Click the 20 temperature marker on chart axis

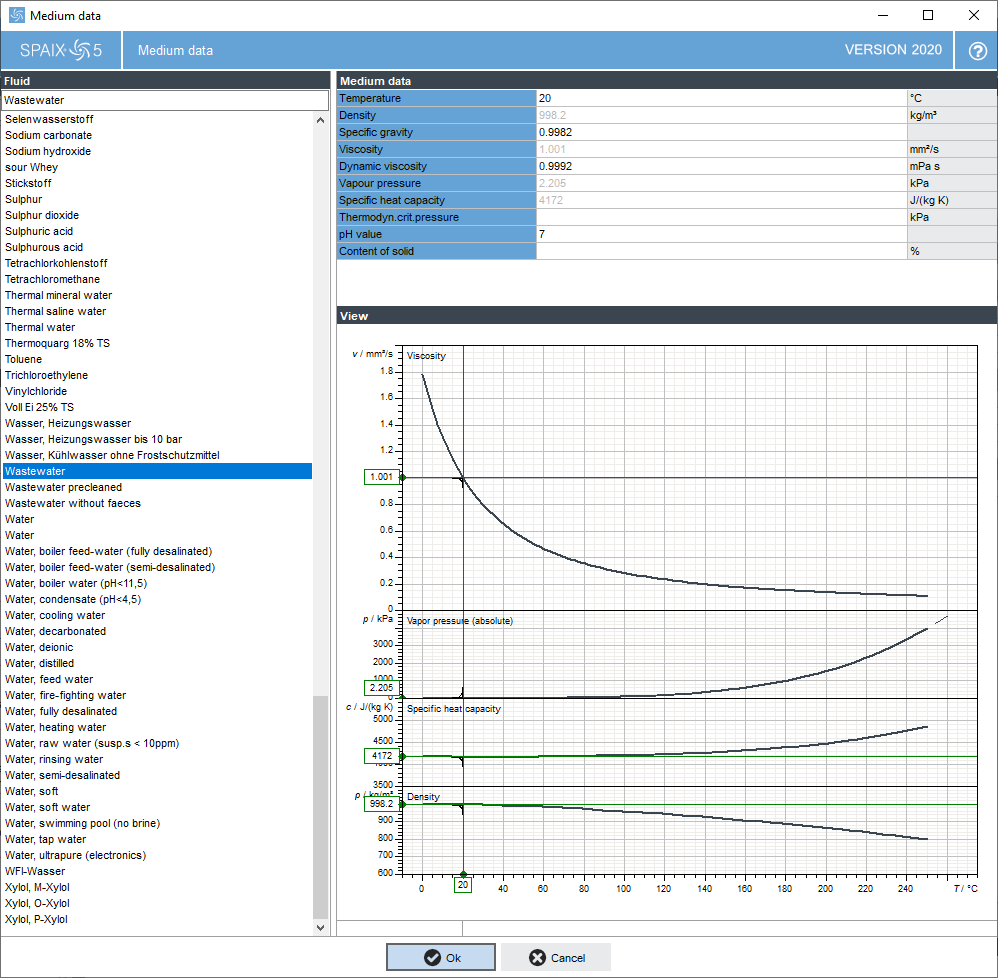point(463,884)
